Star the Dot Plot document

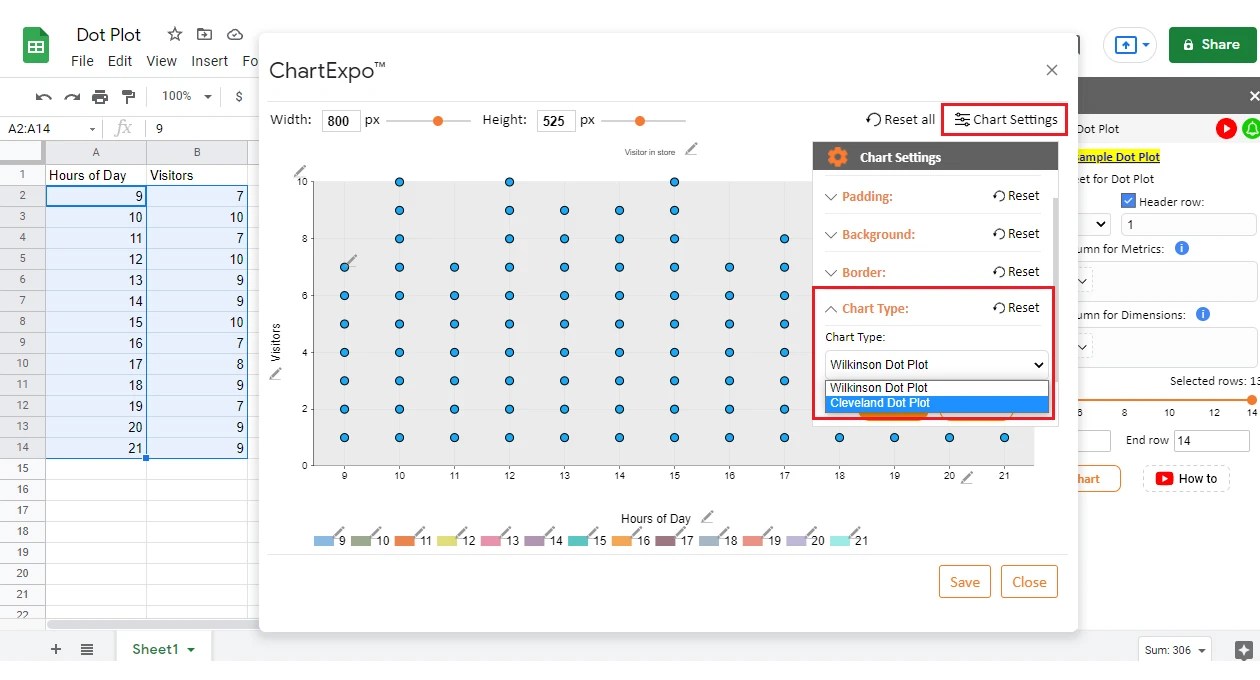click(175, 34)
